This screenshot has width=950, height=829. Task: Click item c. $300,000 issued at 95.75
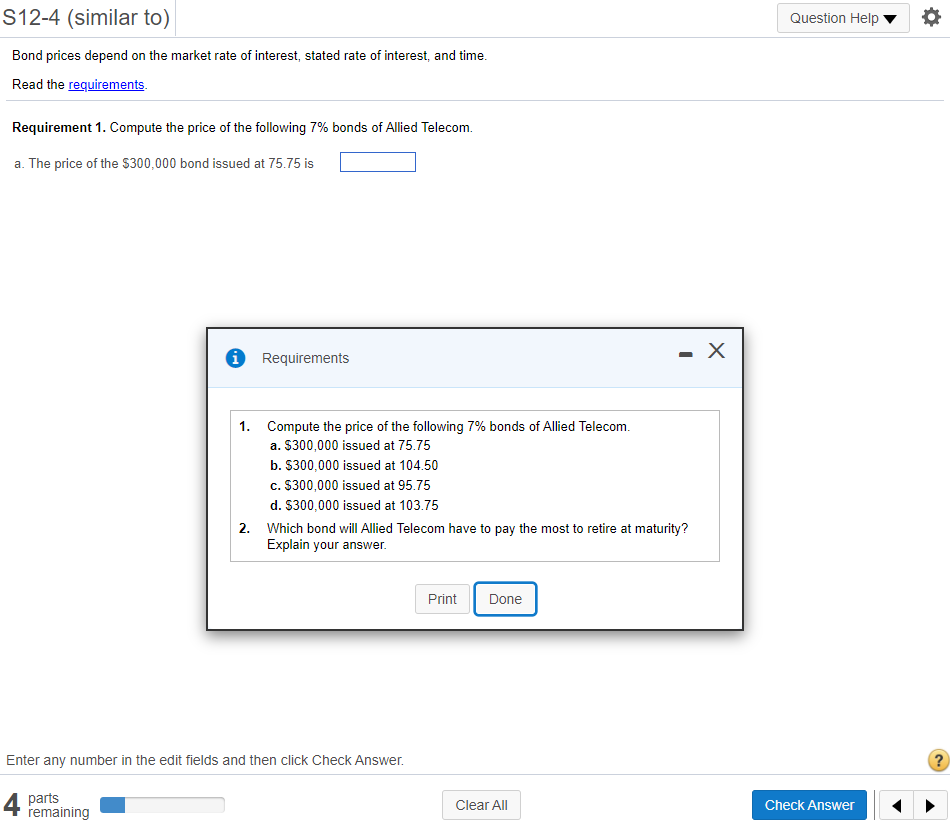(x=350, y=485)
